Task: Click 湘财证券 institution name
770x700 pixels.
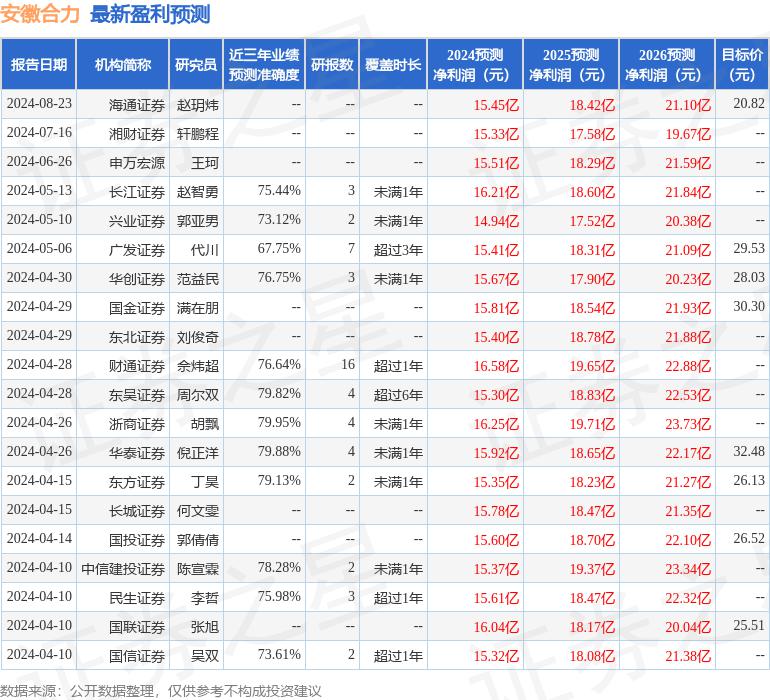Action: pyautogui.click(x=137, y=134)
